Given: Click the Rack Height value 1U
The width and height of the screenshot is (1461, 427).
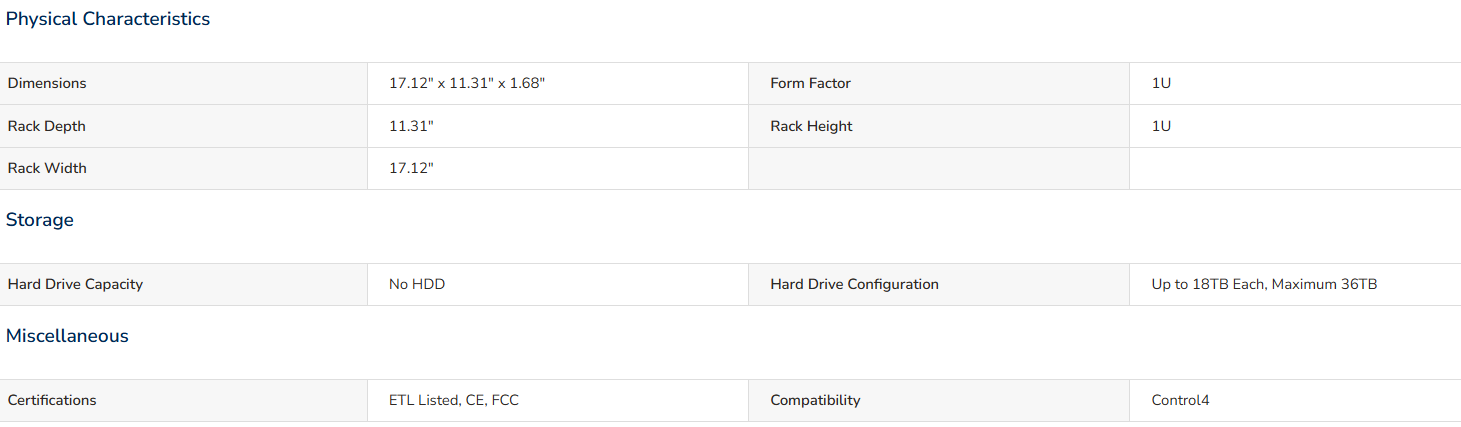Looking at the screenshot, I should 1161,126.
